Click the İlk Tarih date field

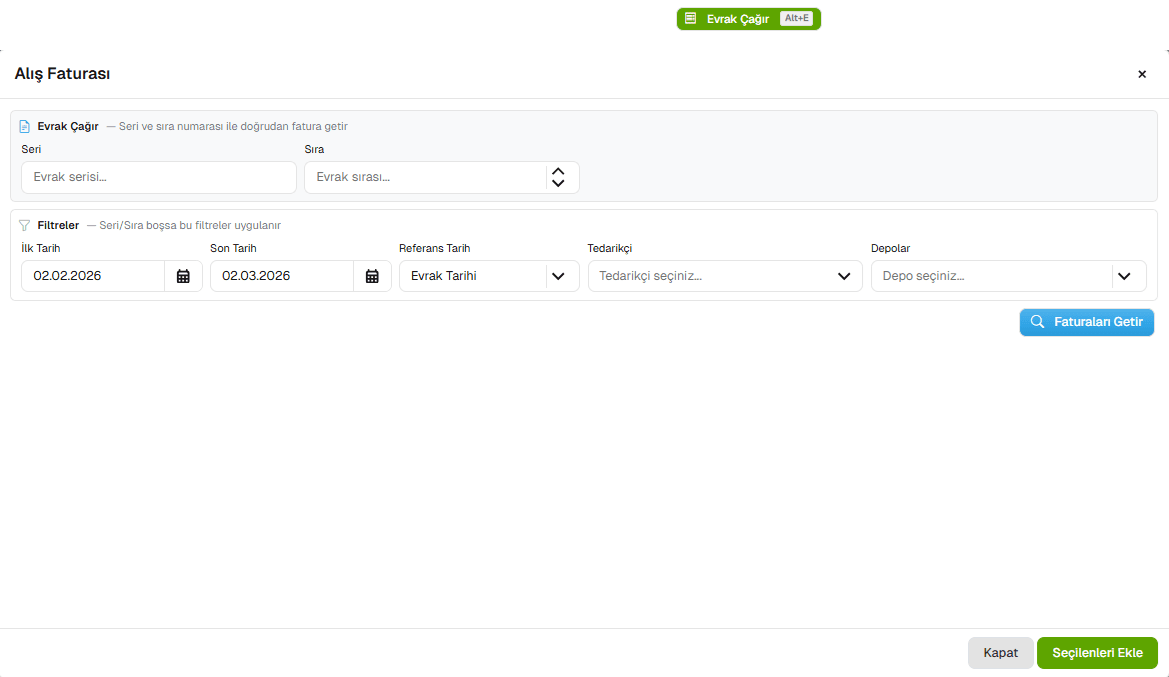93,276
